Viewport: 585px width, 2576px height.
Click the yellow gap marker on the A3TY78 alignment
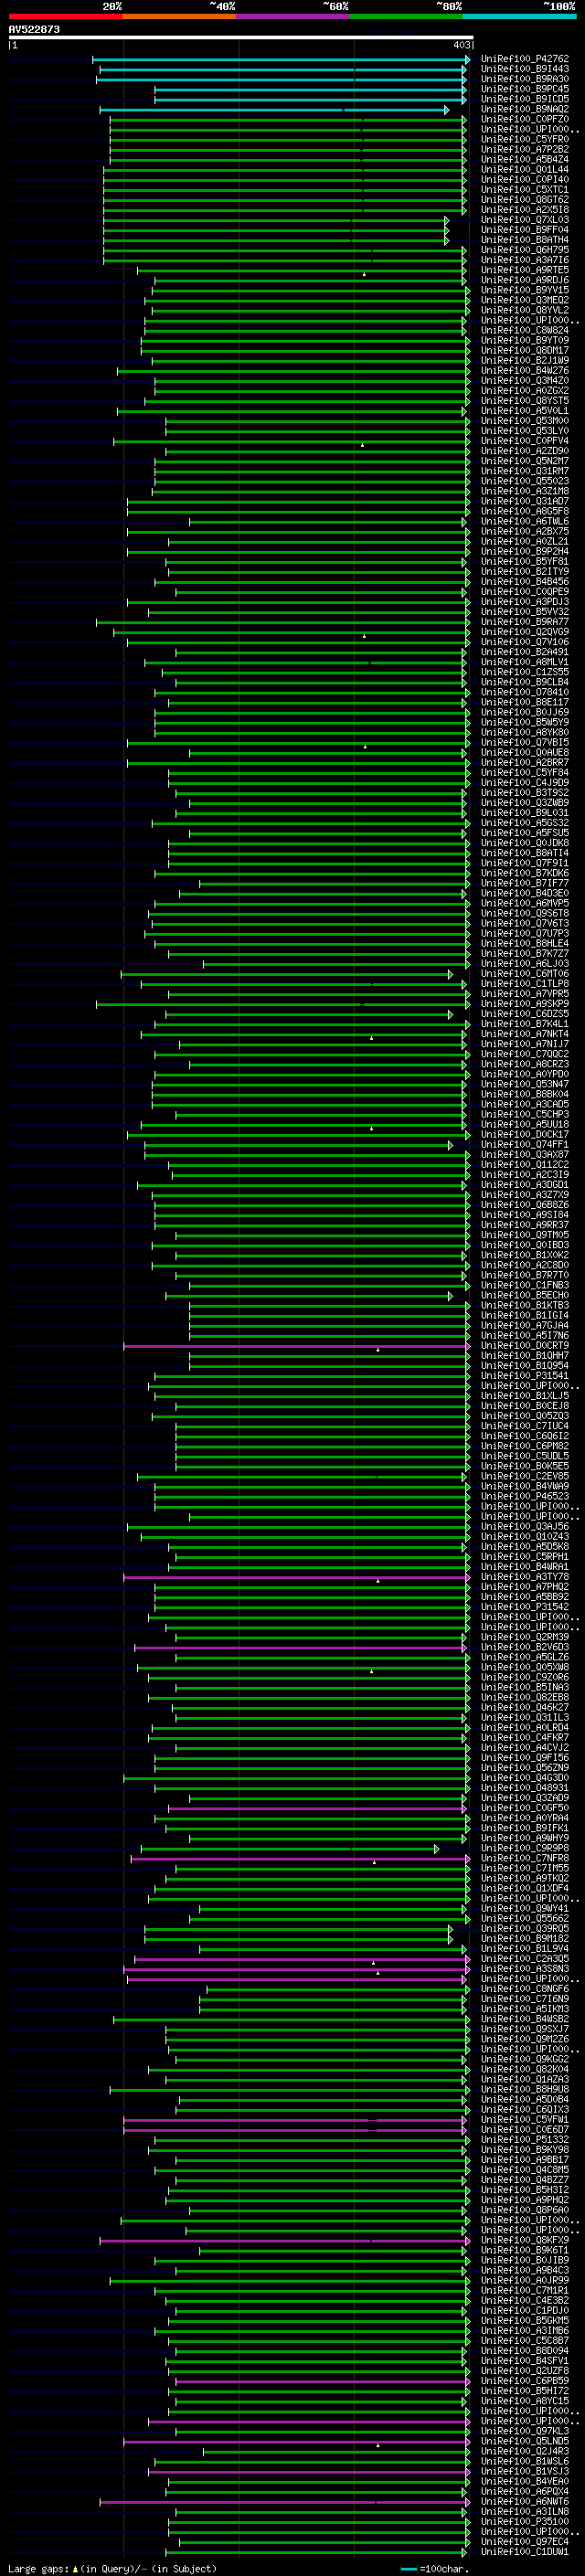click(378, 1580)
